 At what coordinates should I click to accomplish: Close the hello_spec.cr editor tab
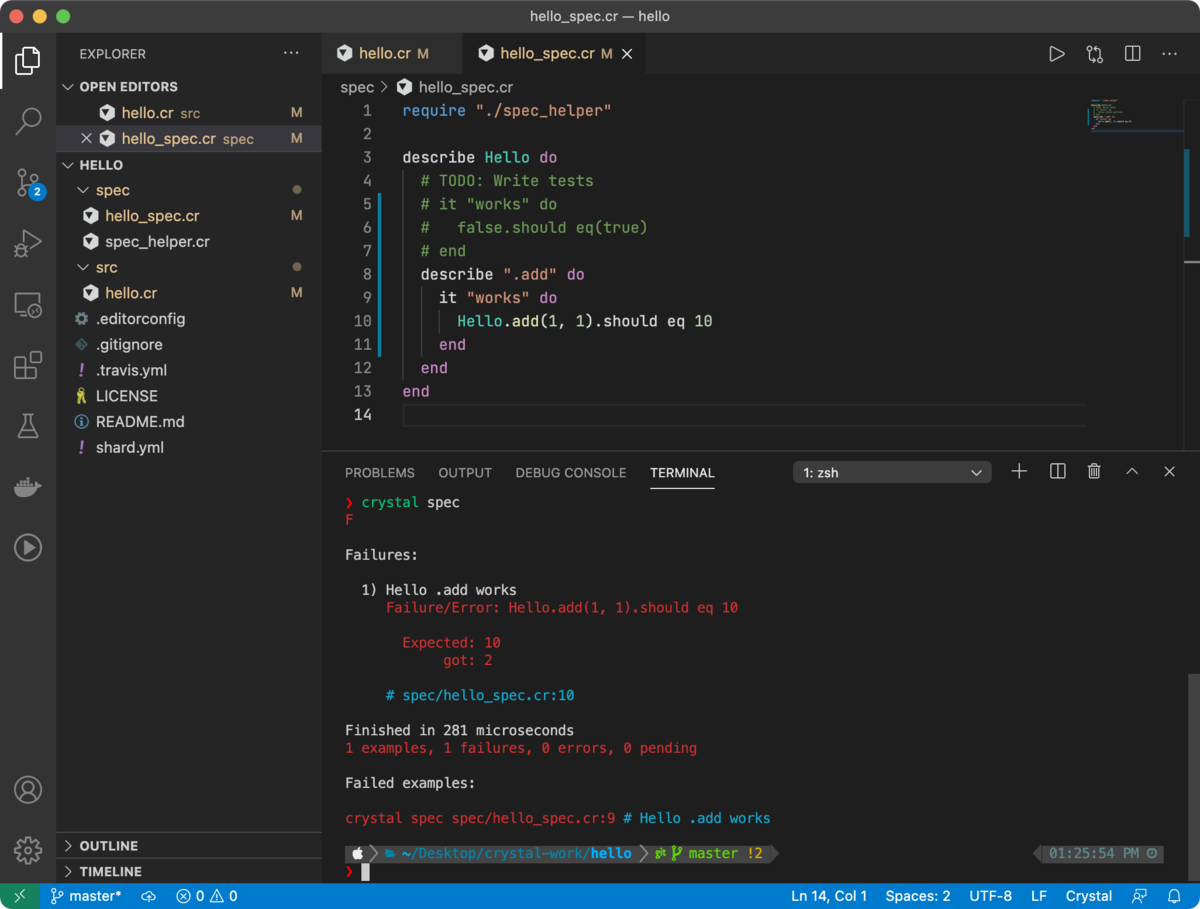coord(627,54)
